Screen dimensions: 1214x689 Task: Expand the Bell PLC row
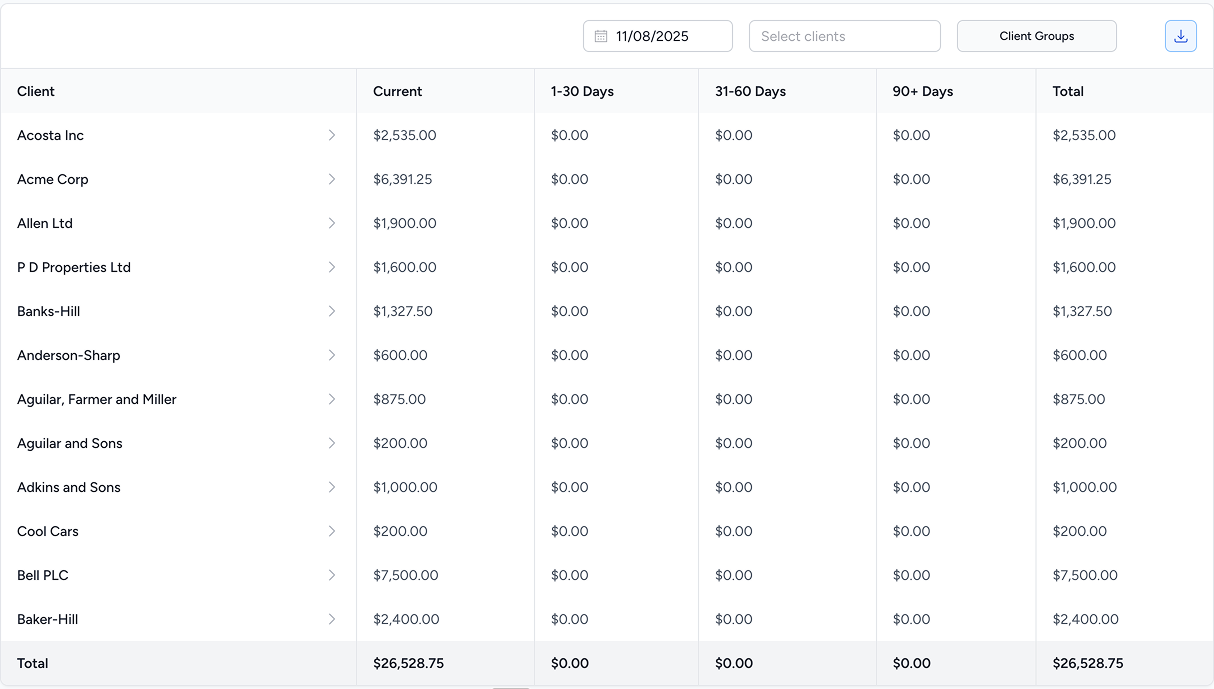(332, 575)
